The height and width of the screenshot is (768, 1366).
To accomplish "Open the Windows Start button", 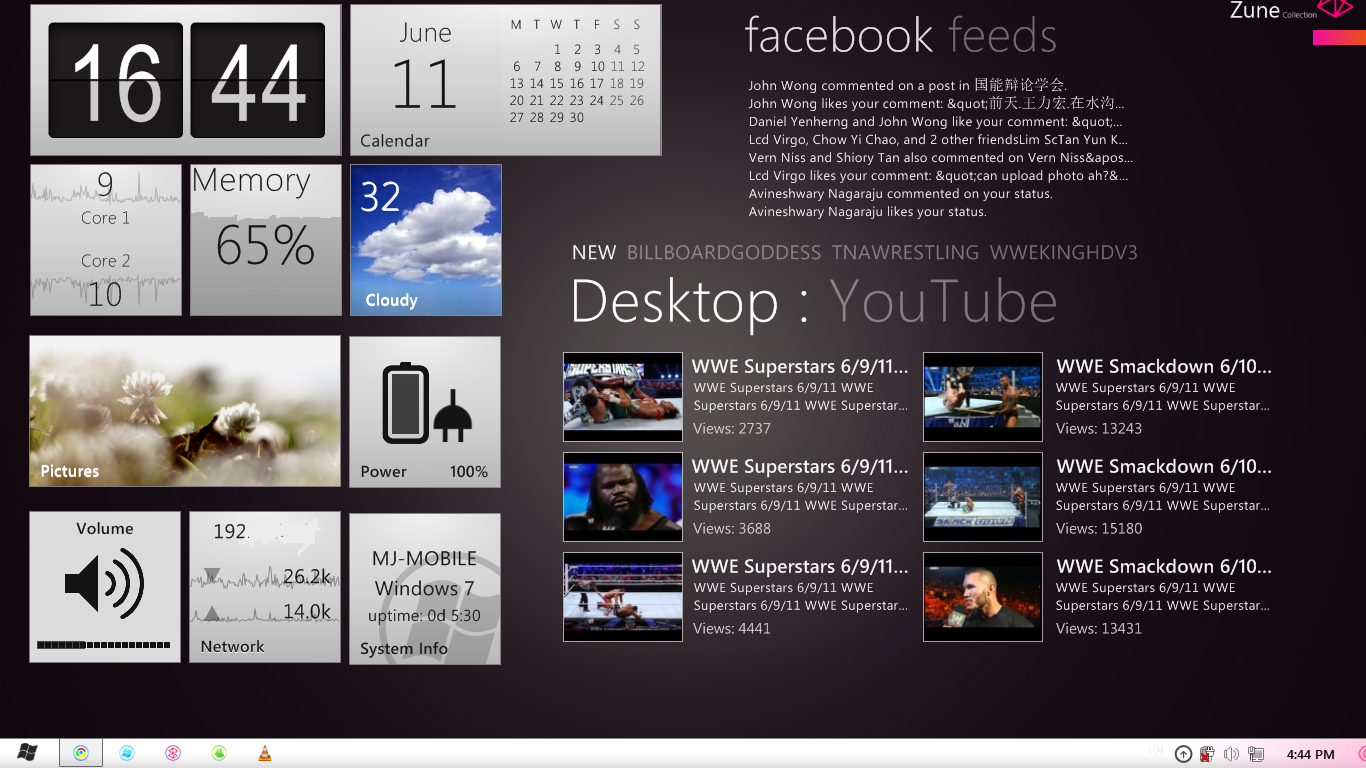I will point(27,753).
